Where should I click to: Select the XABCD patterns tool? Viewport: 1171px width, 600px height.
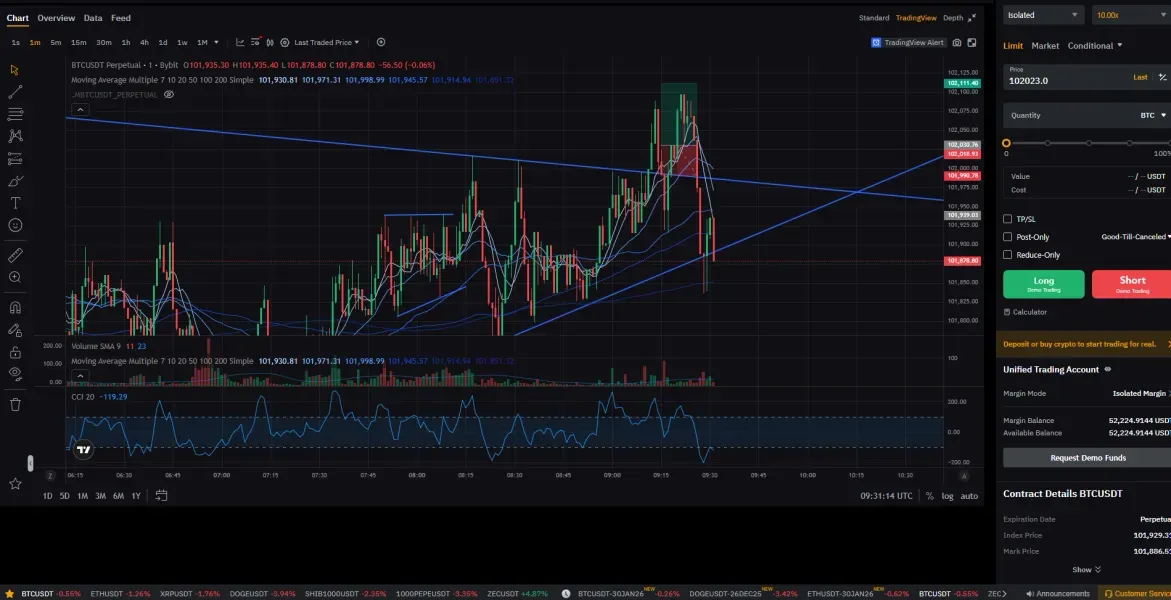click(x=15, y=136)
